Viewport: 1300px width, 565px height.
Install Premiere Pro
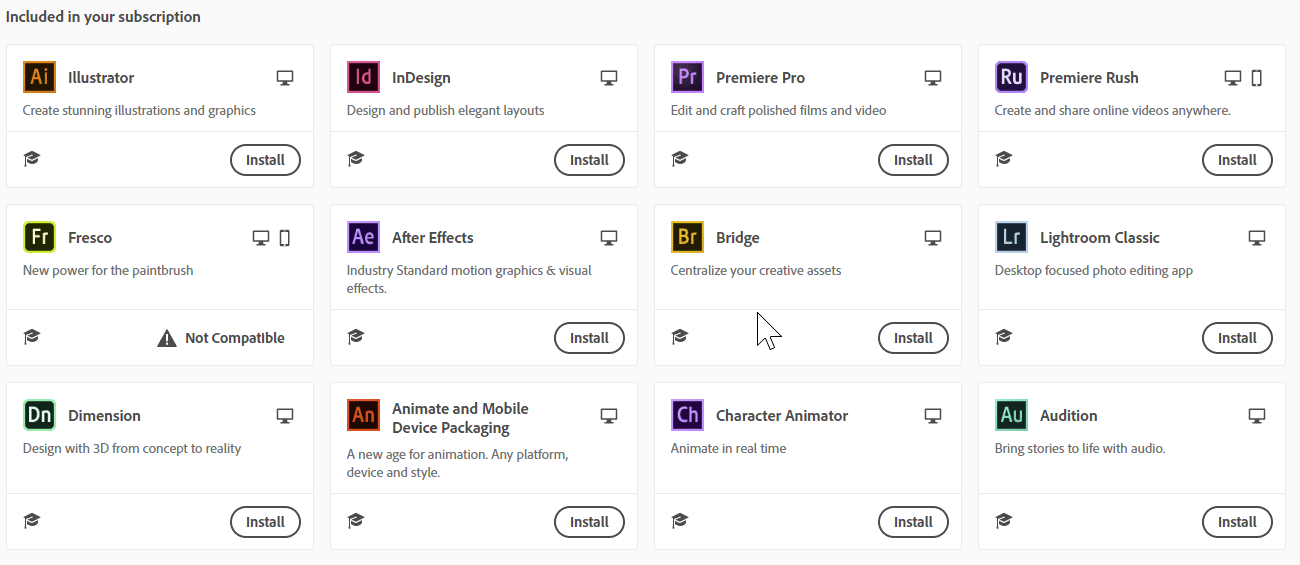(x=913, y=160)
